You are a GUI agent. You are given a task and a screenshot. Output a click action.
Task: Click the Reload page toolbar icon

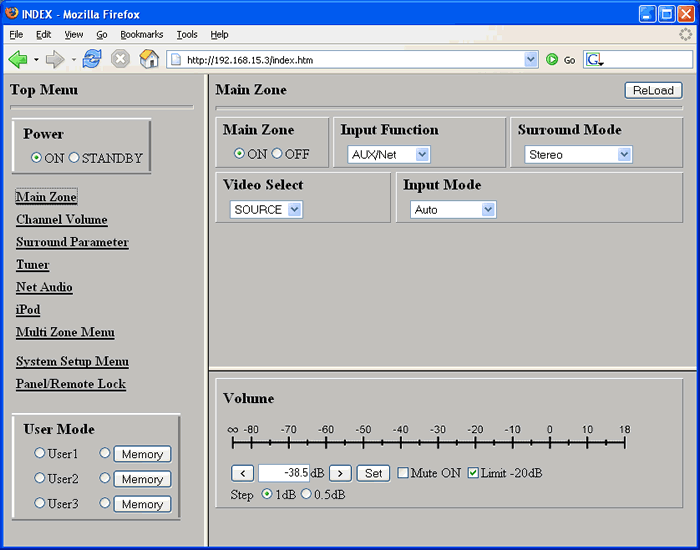click(x=92, y=59)
